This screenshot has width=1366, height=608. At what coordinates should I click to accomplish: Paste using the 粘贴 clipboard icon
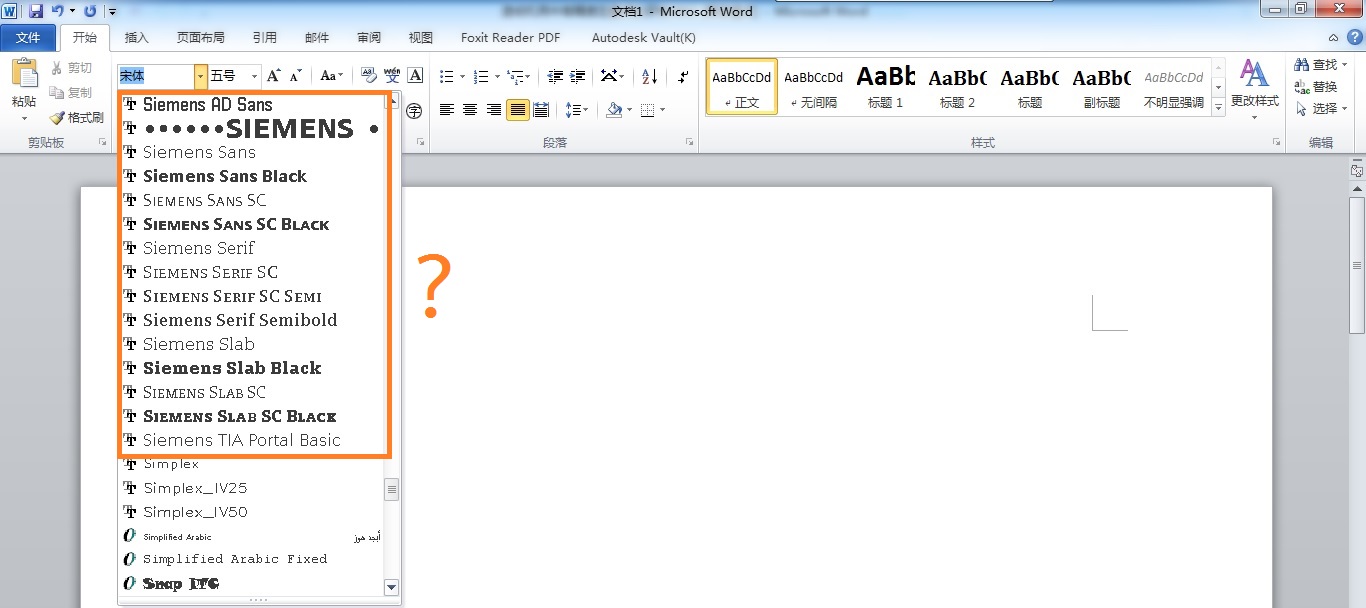pos(24,74)
